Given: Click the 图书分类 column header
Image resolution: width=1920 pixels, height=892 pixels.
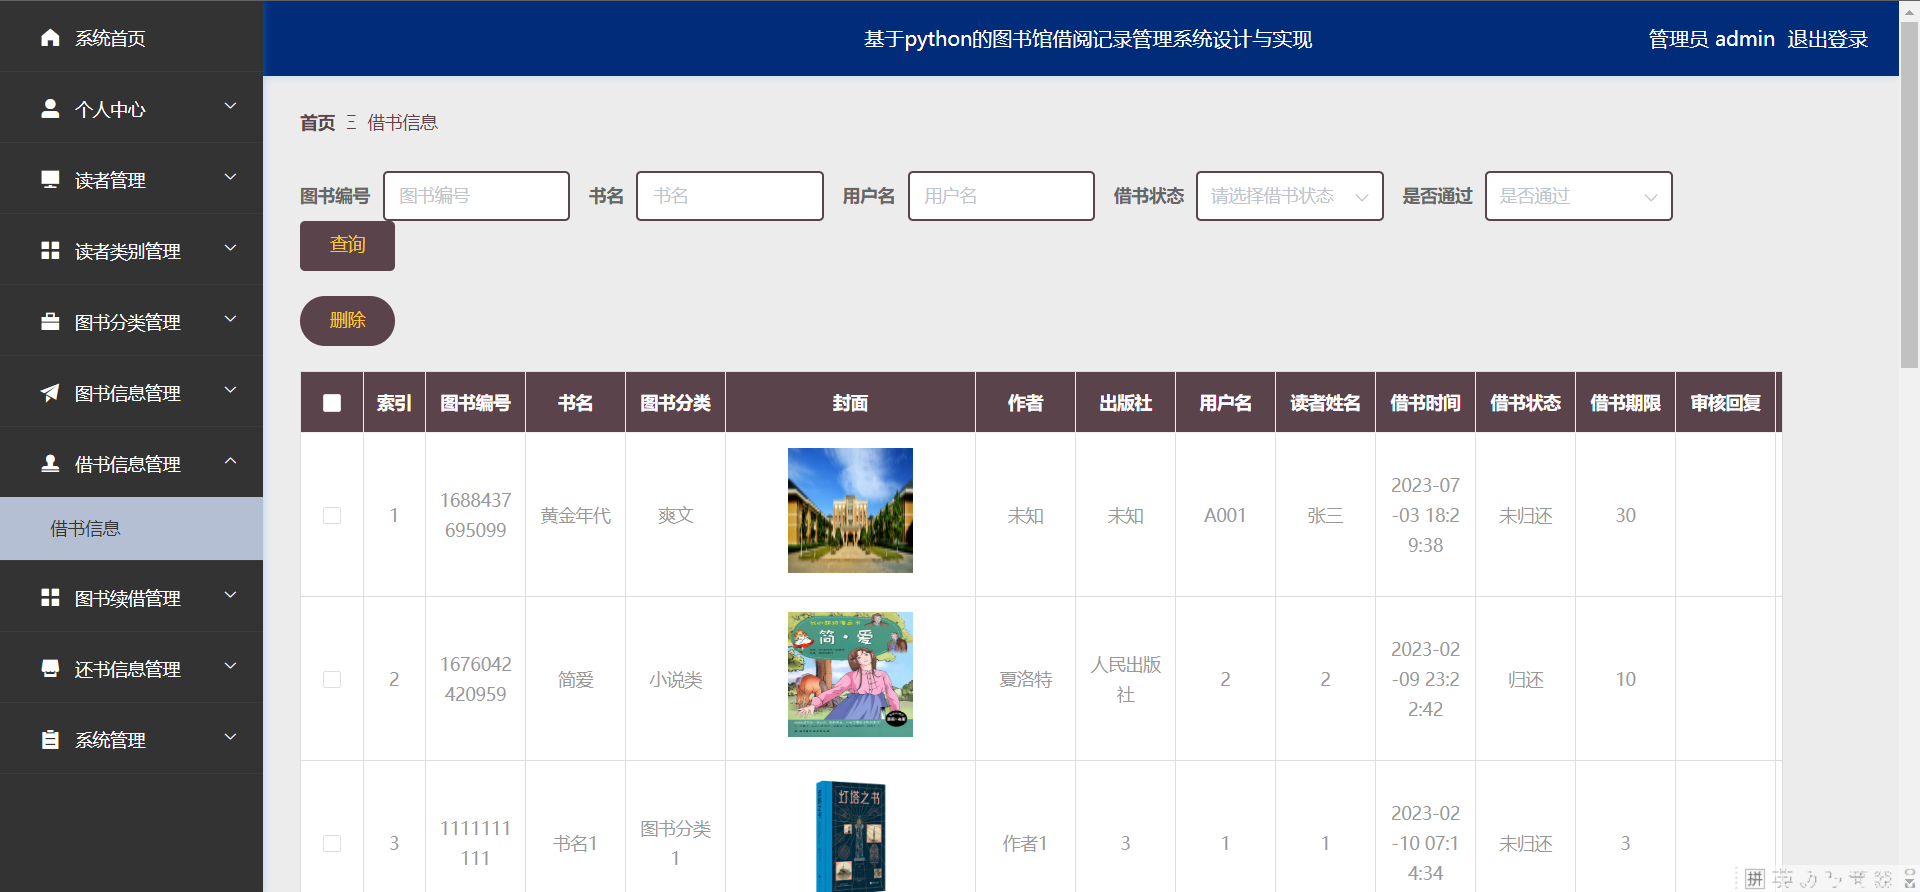Looking at the screenshot, I should coord(675,403).
